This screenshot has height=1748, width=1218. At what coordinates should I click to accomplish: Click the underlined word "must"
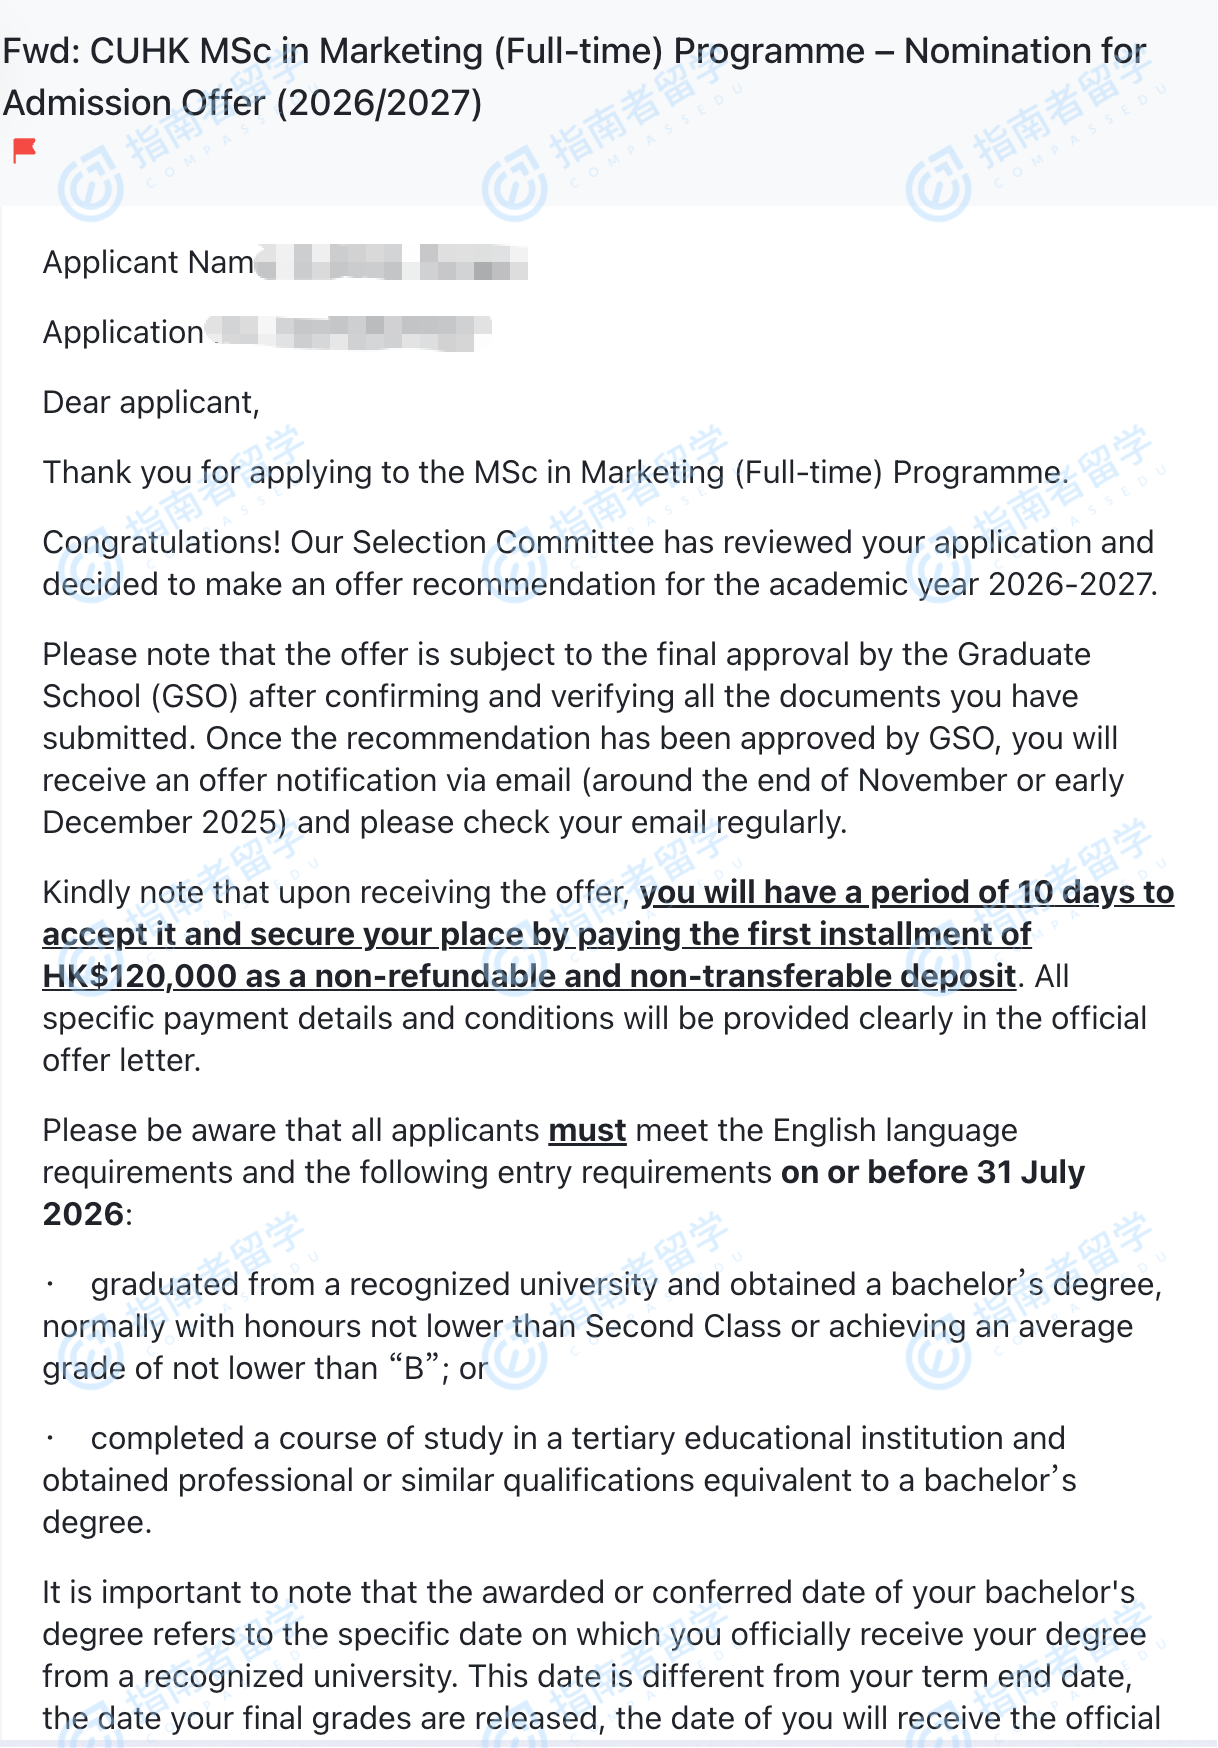[x=587, y=1130]
